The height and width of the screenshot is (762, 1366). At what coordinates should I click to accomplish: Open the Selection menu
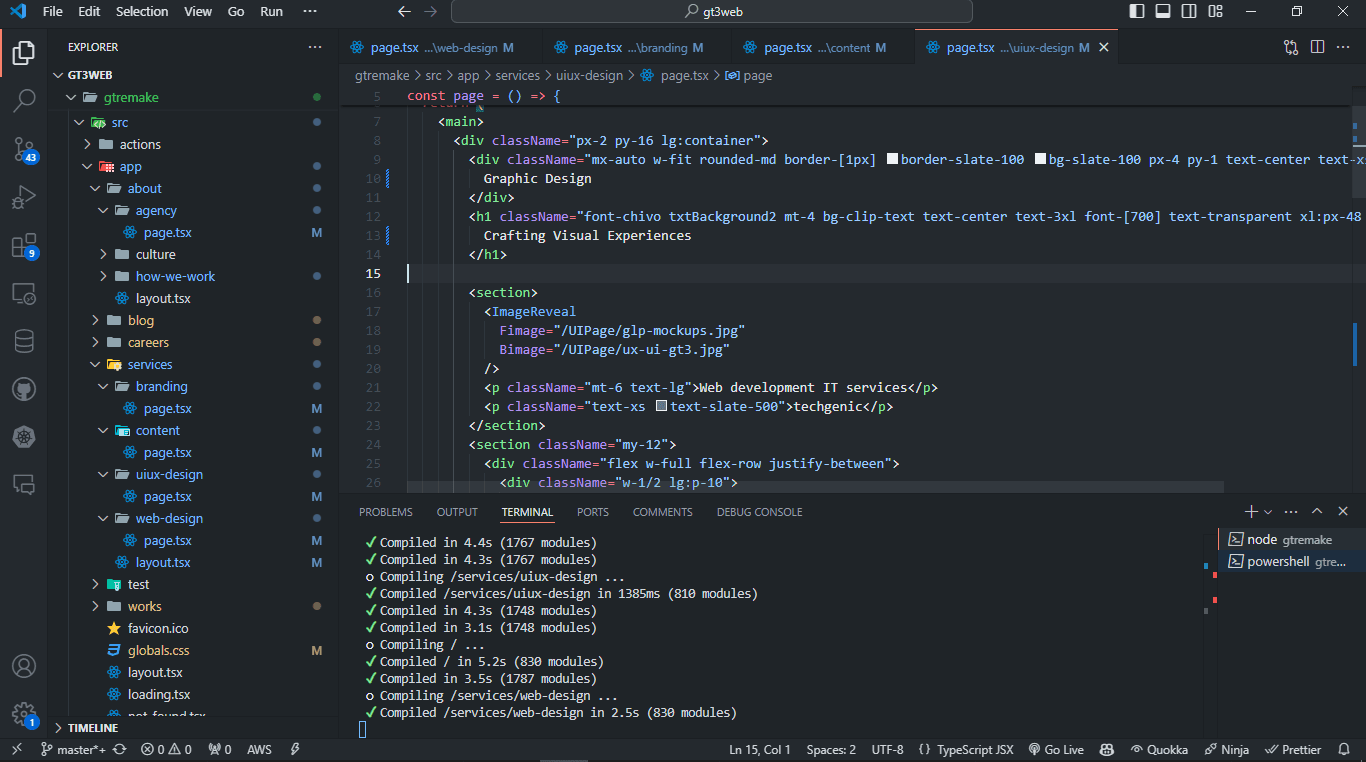click(x=142, y=12)
